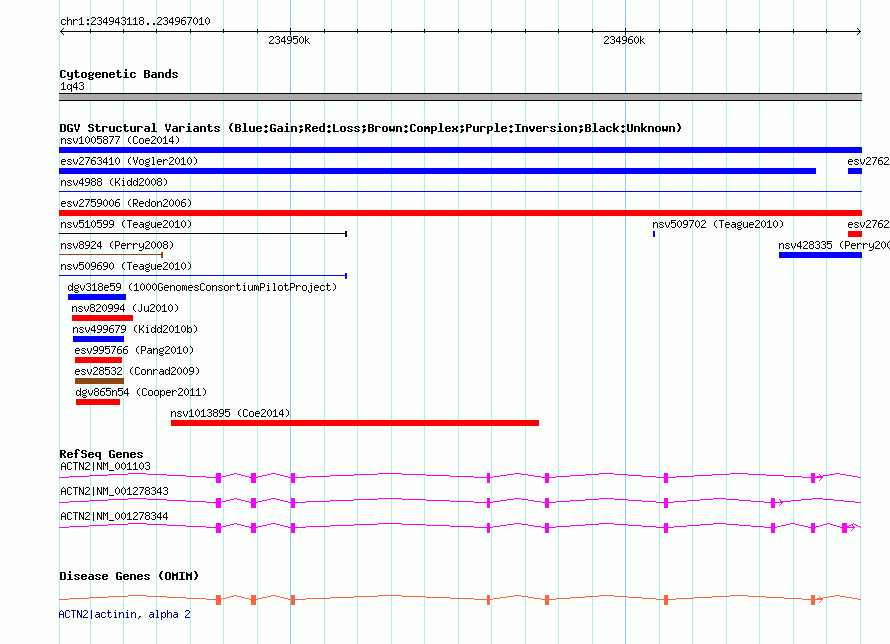Click the nsv8924 (Perry2008) label
Screen dimensions: 890x644
(117, 245)
